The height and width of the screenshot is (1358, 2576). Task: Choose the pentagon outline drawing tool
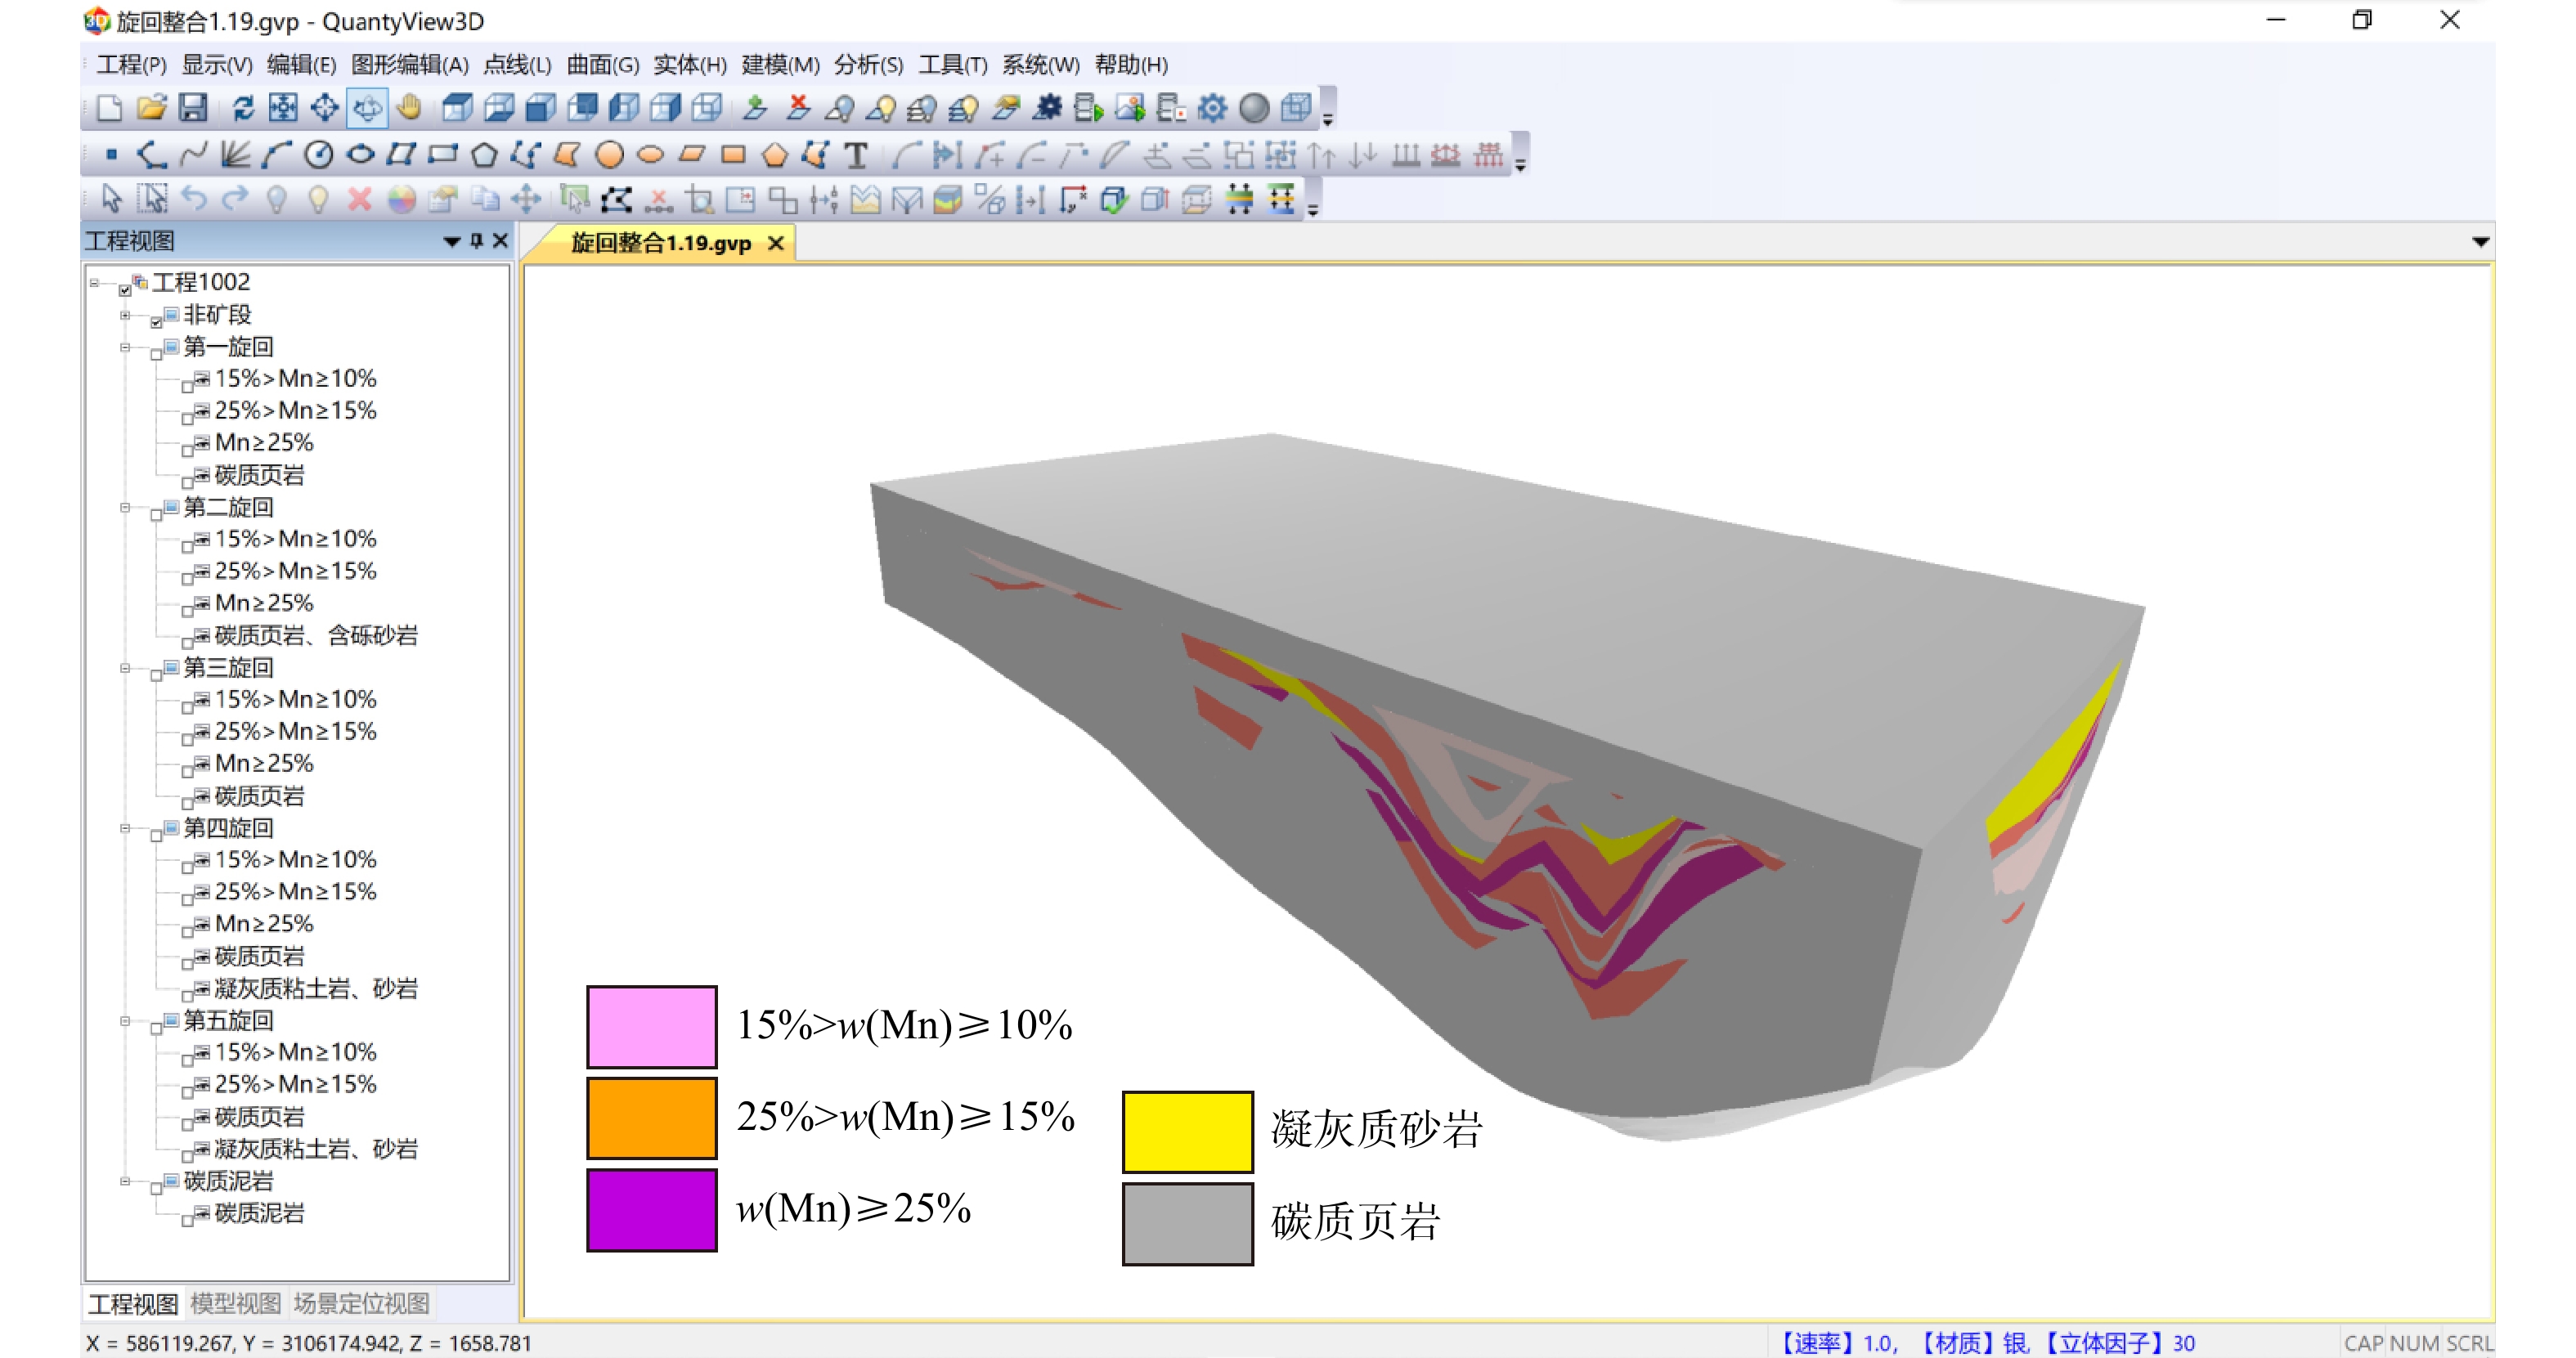coord(484,155)
